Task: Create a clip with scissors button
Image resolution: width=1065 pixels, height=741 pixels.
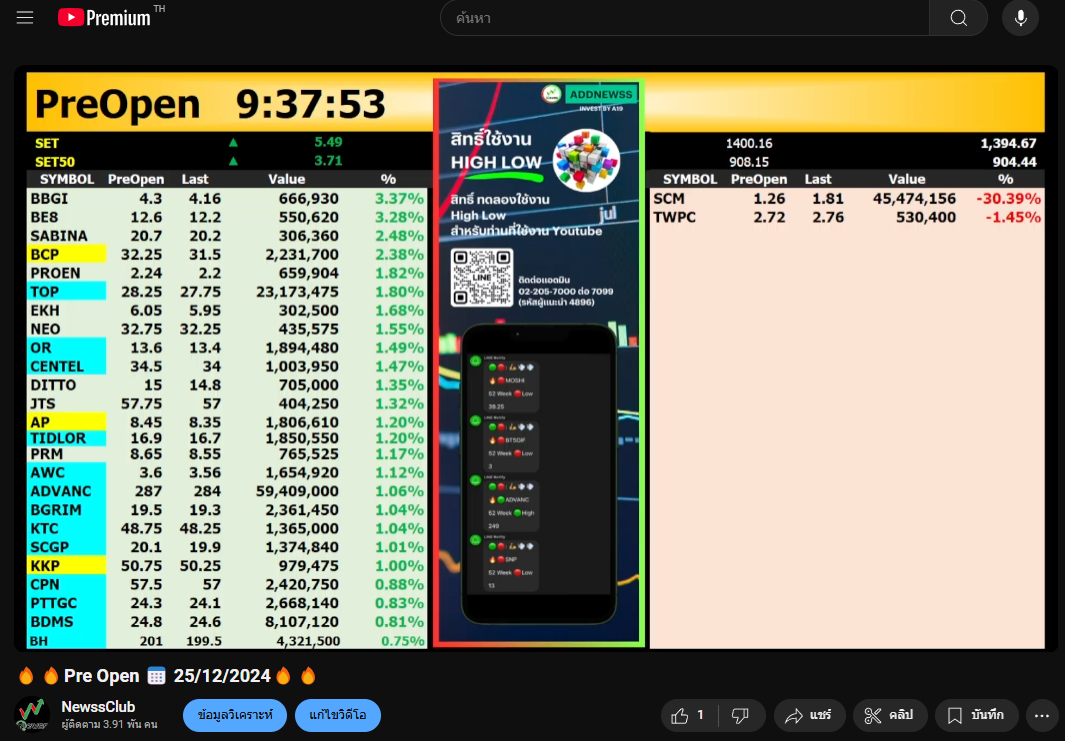Action: click(890, 715)
